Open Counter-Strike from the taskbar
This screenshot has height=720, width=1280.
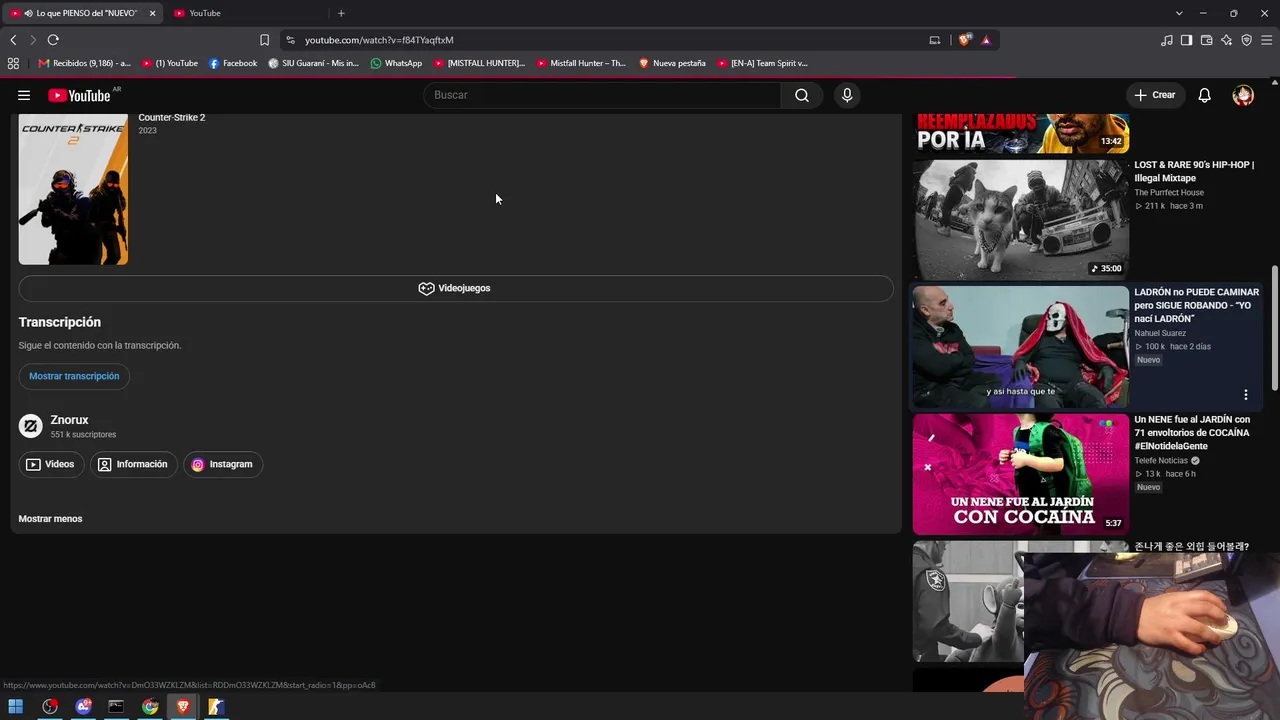point(215,707)
